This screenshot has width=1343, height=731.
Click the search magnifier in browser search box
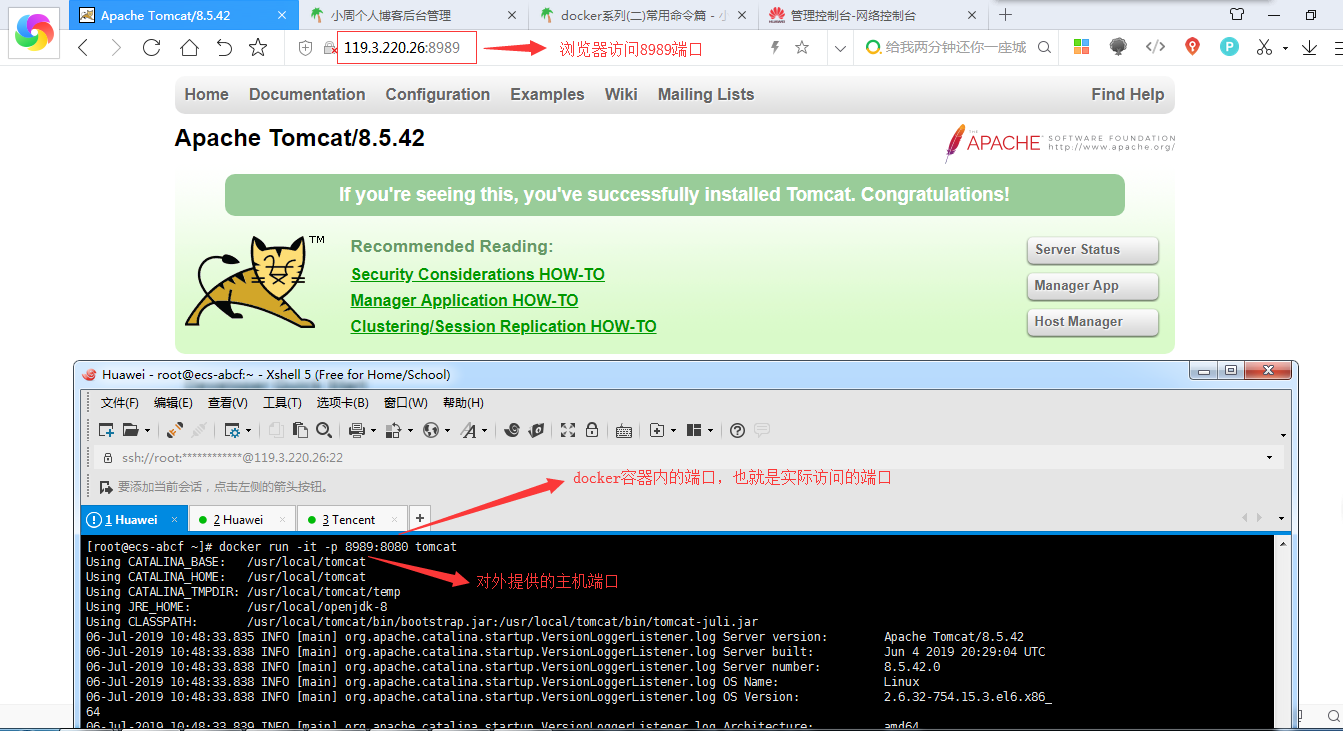(x=1045, y=47)
